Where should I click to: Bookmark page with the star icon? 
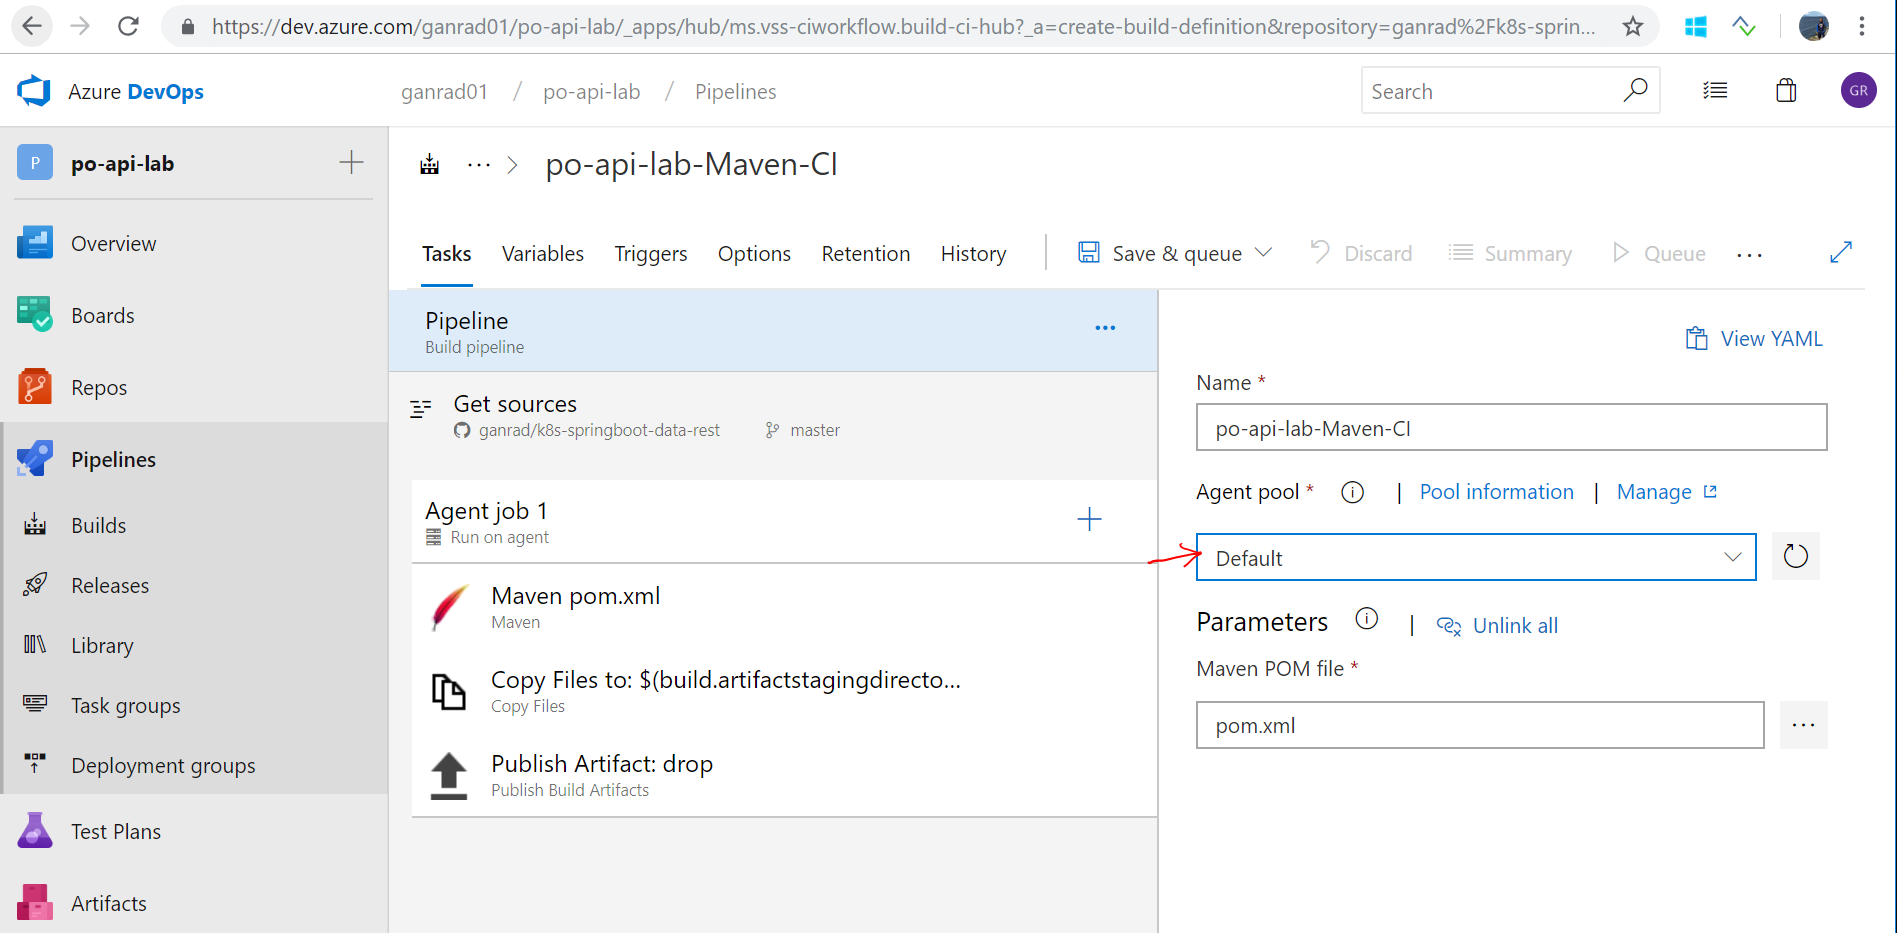[1632, 26]
